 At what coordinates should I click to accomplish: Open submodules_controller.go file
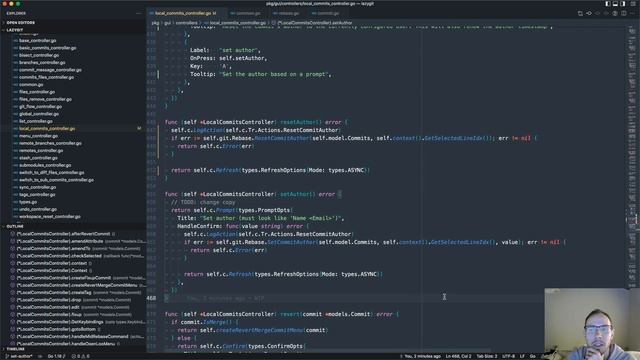tap(45, 166)
